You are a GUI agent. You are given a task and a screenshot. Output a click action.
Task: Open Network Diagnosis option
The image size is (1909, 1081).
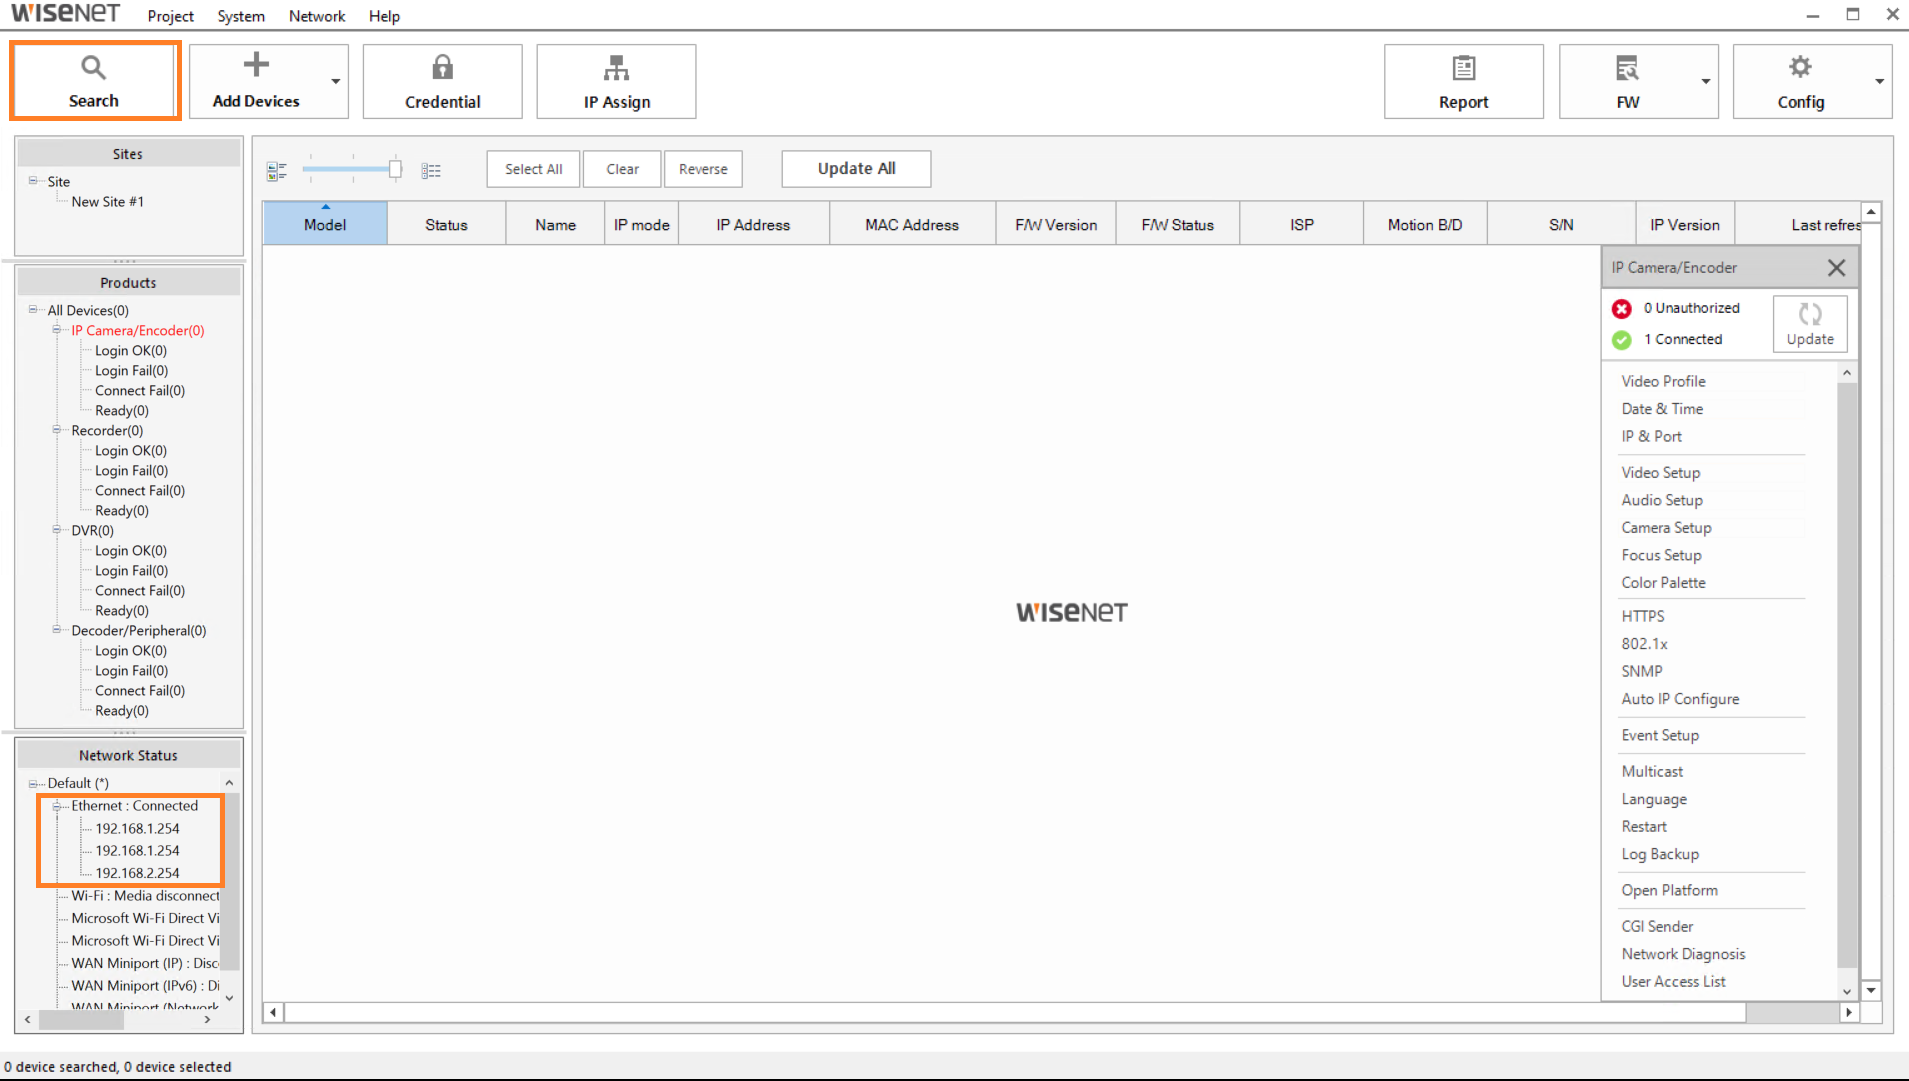pos(1683,954)
